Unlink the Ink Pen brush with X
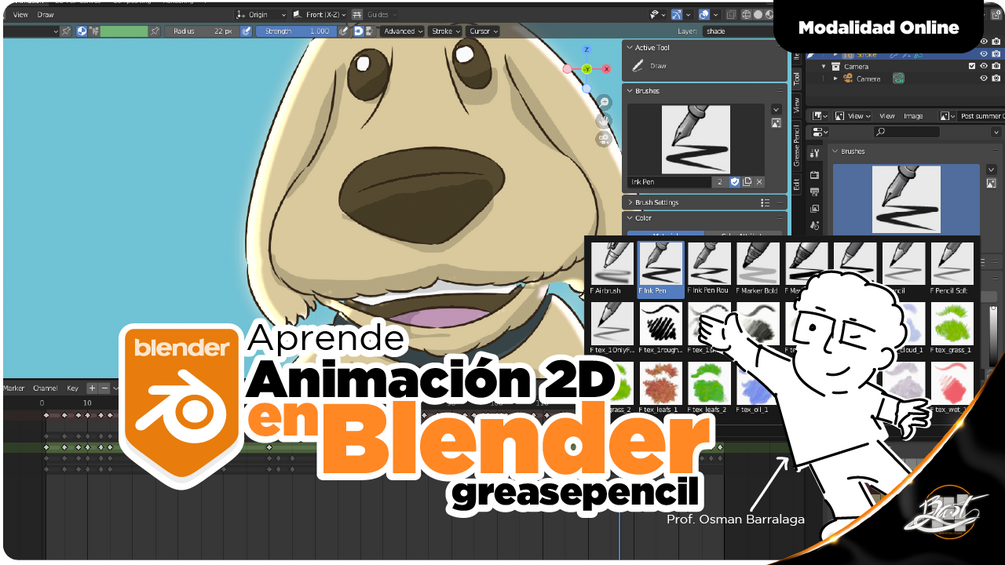This screenshot has height=565, width=1005. 759,182
